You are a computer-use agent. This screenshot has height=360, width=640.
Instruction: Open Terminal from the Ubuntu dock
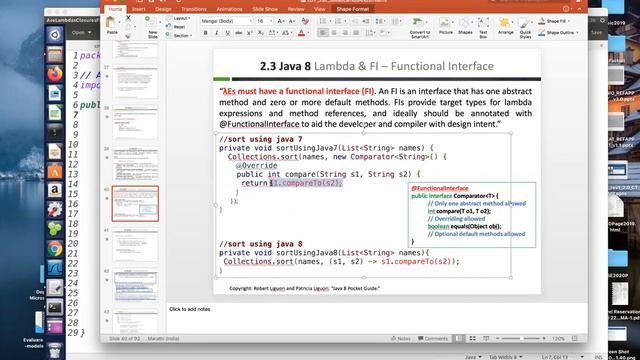(55, 307)
